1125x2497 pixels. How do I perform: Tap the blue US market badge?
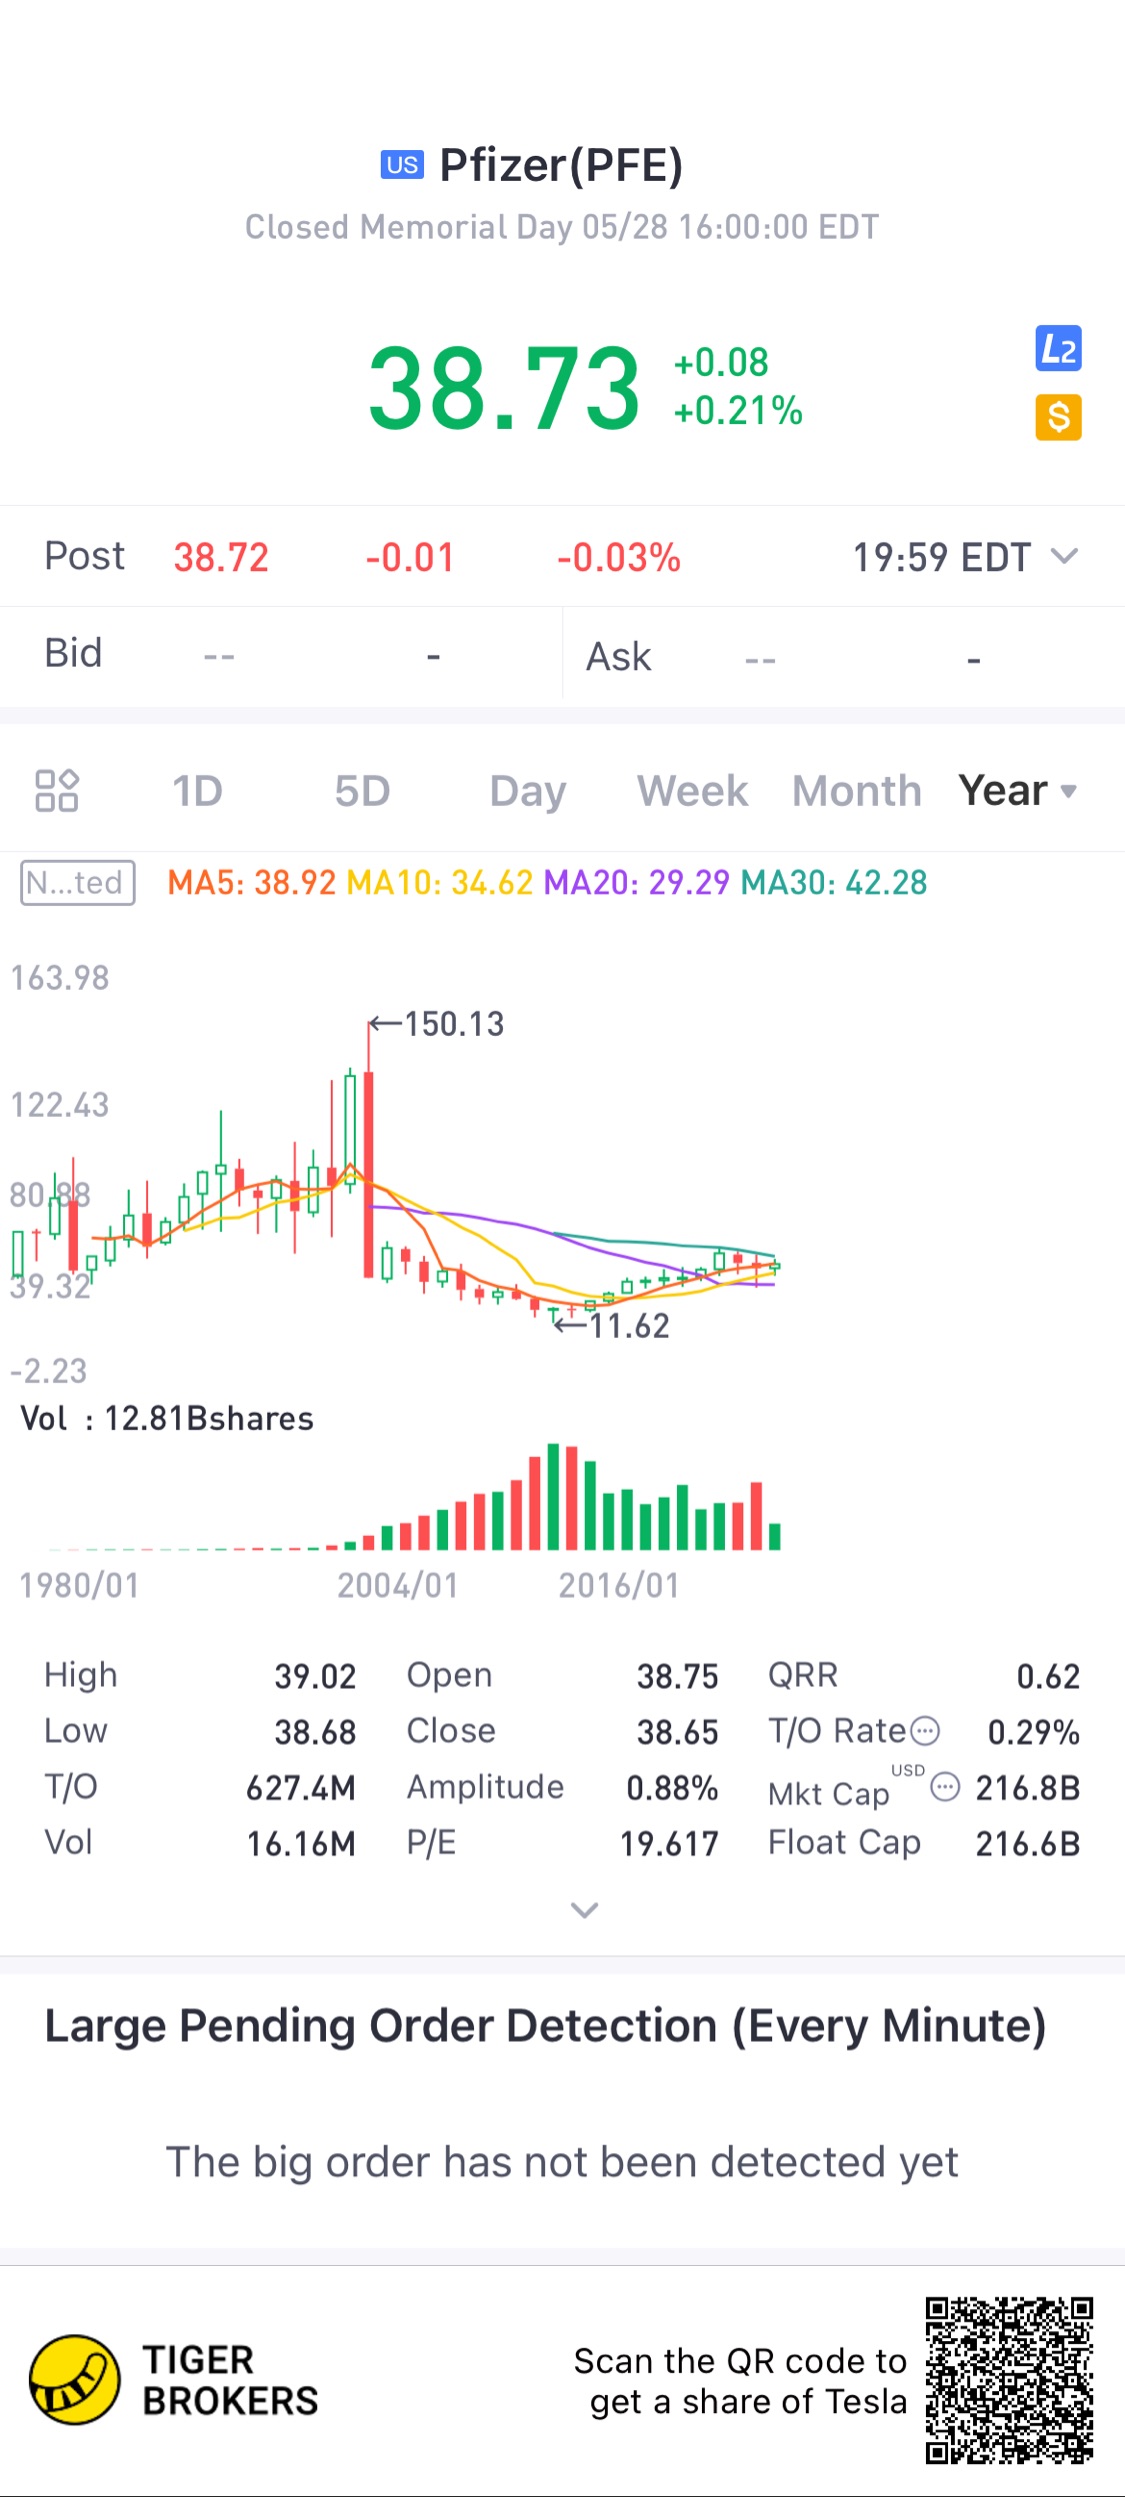coord(402,165)
